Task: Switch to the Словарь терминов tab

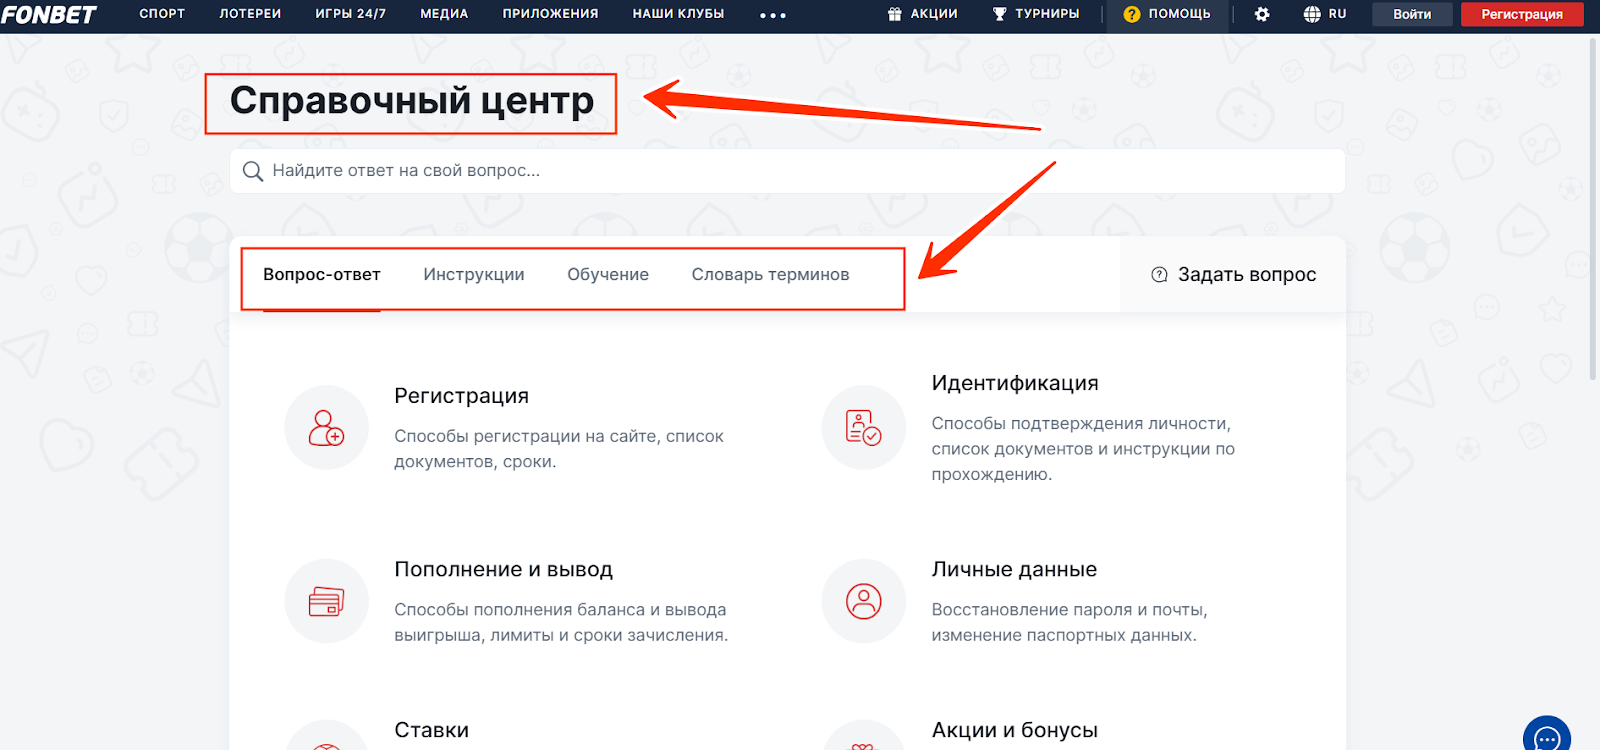Action: click(x=770, y=275)
